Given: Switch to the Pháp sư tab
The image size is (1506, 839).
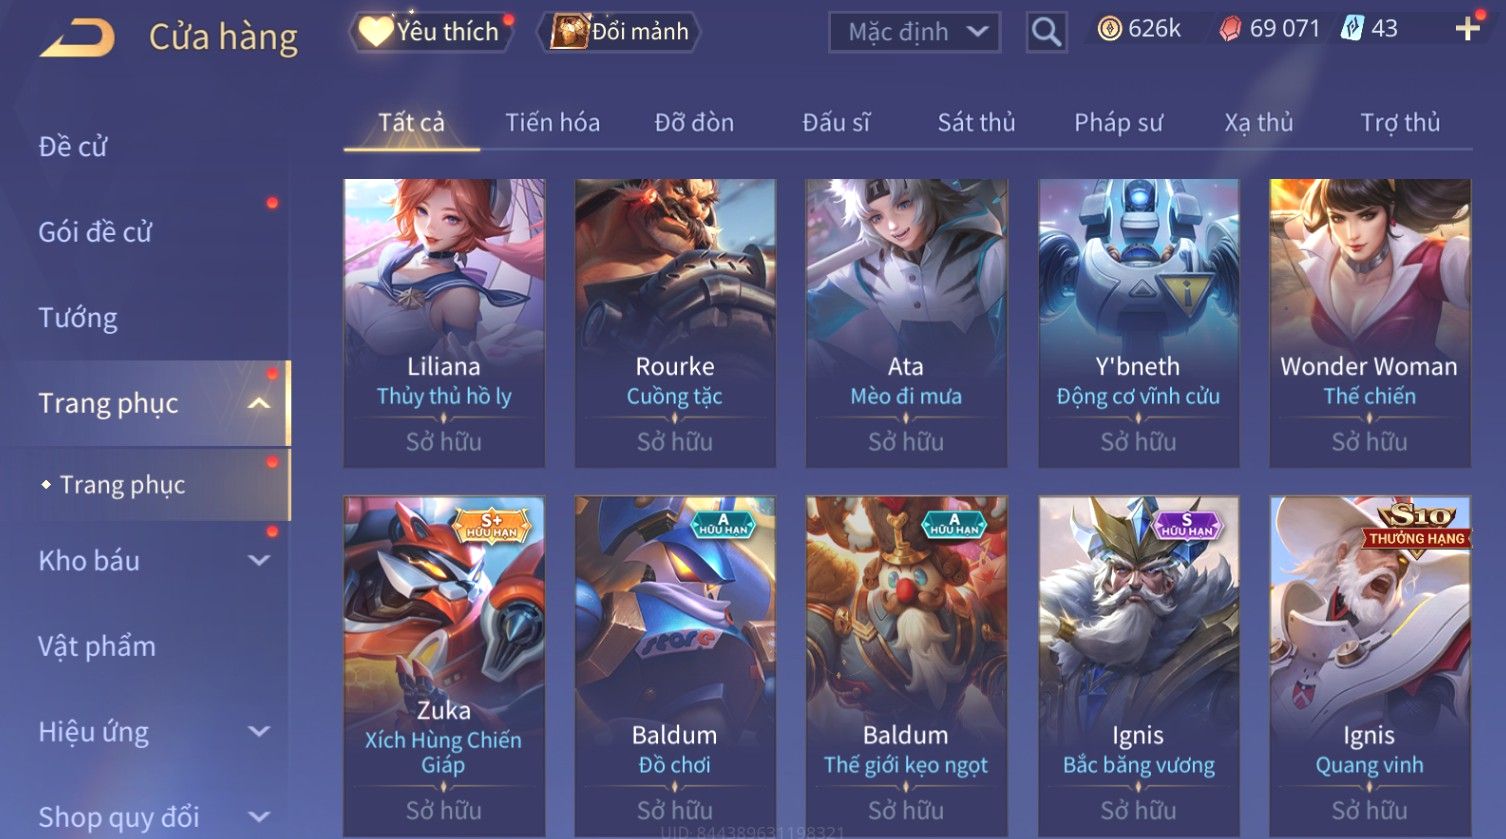Looking at the screenshot, I should click(x=1118, y=122).
